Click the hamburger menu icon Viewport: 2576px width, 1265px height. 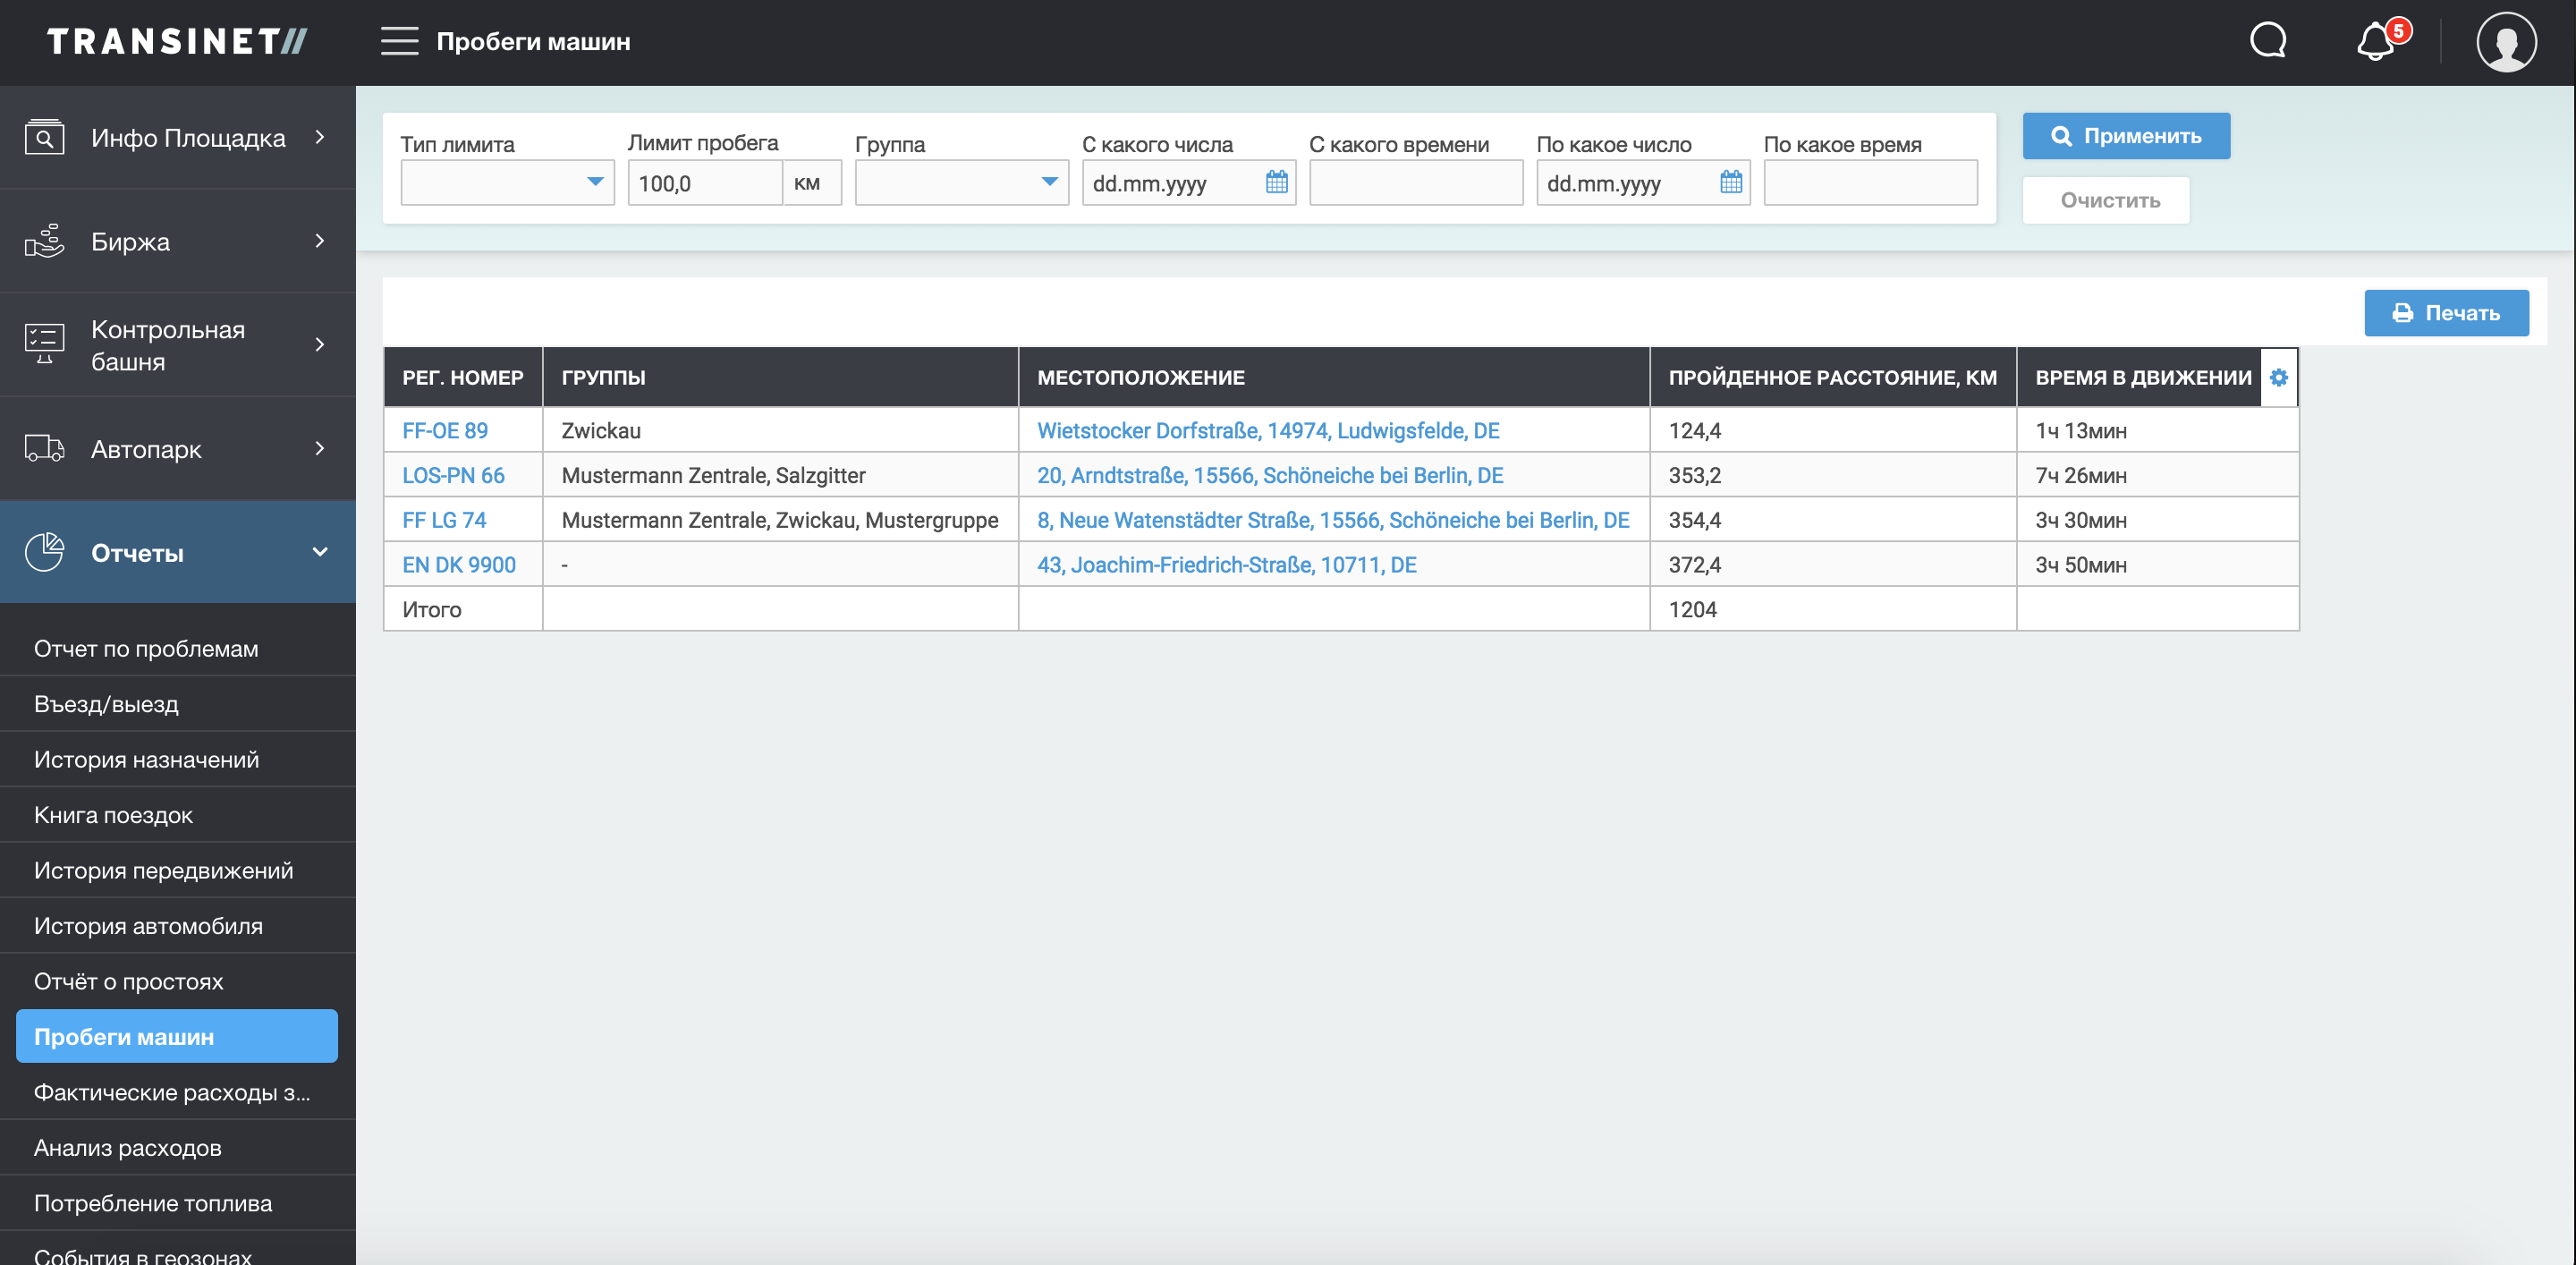click(399, 41)
